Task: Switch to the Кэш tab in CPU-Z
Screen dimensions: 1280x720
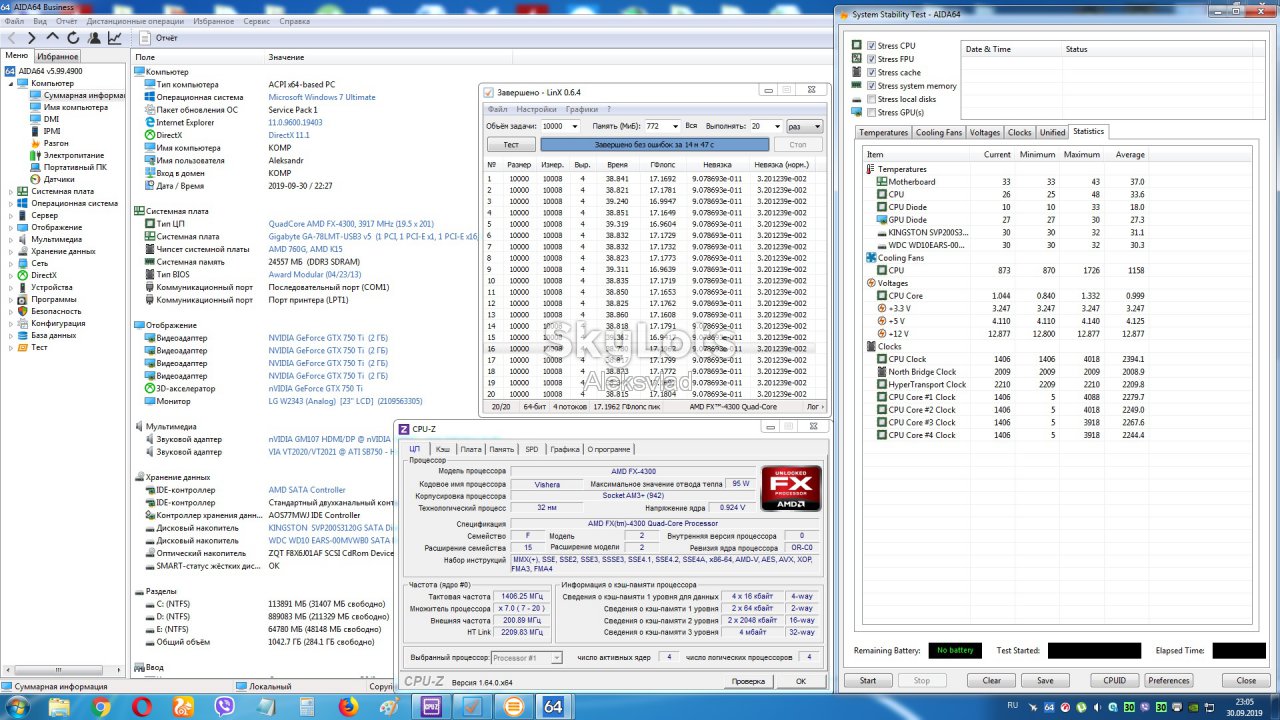Action: pyautogui.click(x=442, y=449)
